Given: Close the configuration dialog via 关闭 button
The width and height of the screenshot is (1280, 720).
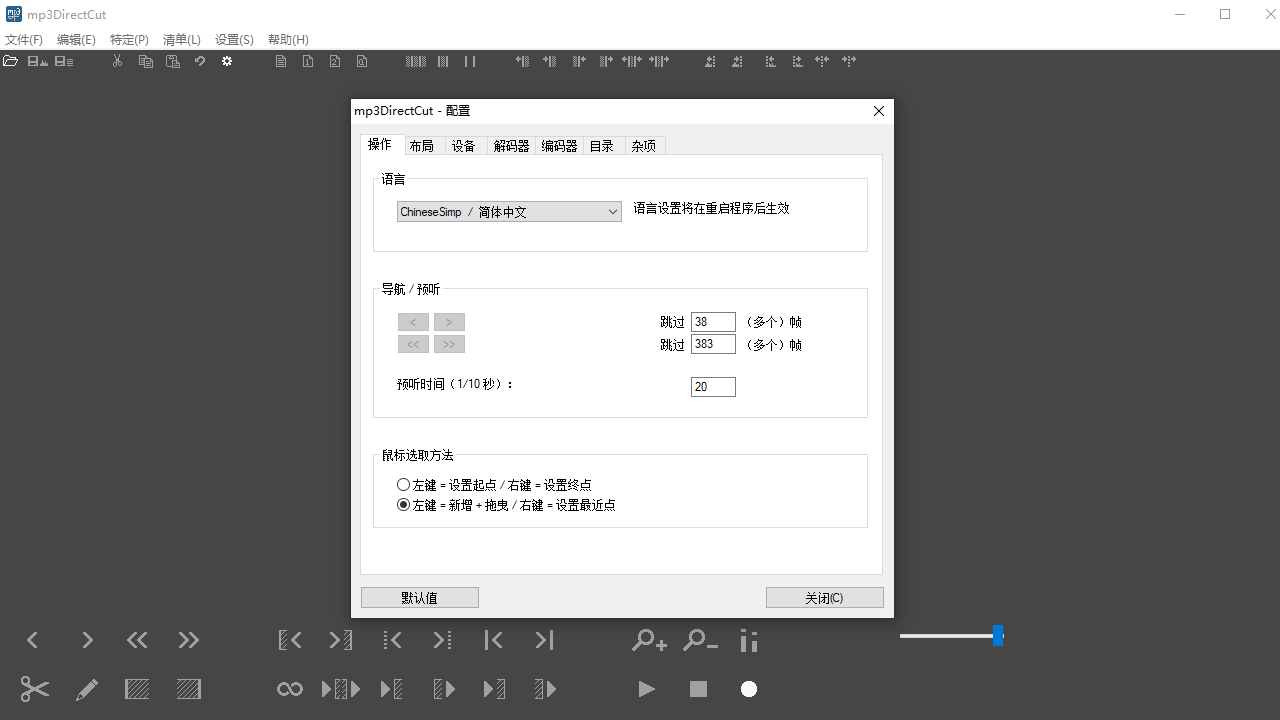Looking at the screenshot, I should [824, 597].
